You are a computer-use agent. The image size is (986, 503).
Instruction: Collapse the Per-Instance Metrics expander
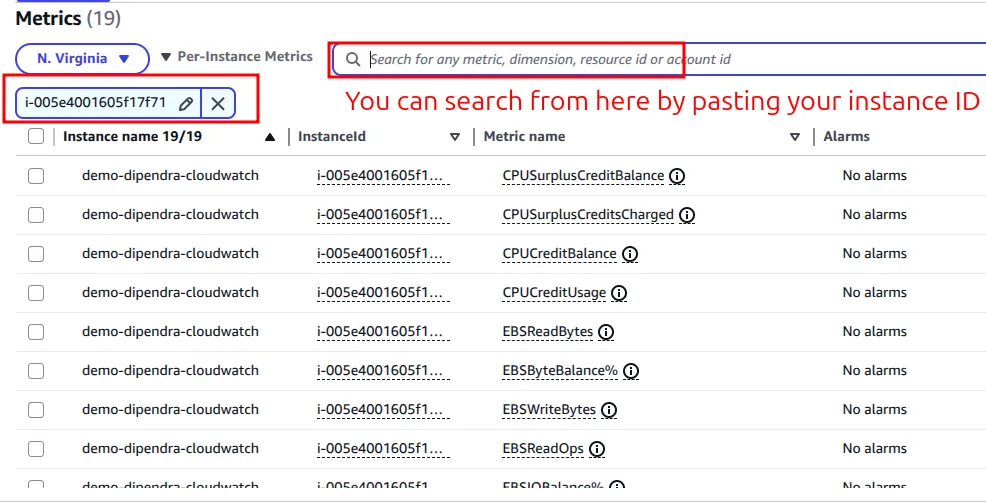click(236, 57)
